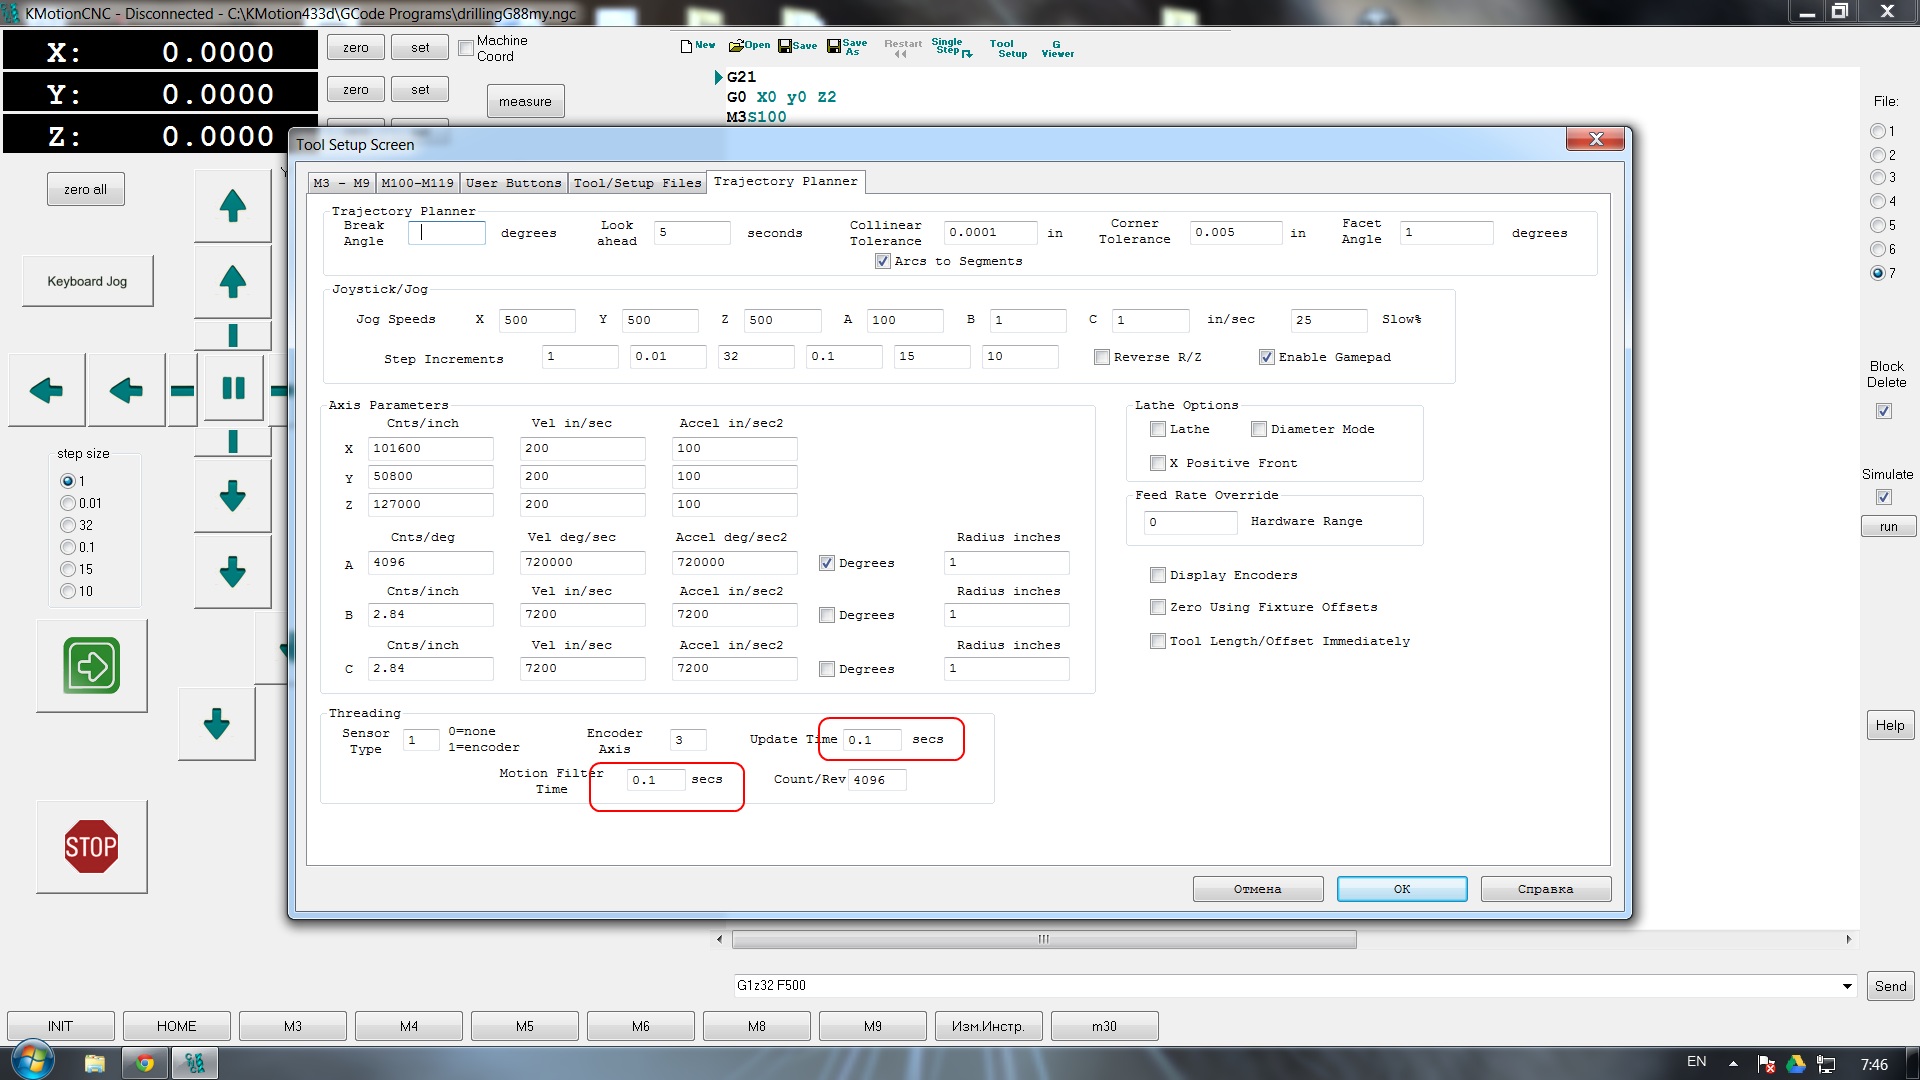Show hidden icons in system tray
The width and height of the screenshot is (1920, 1080).
pos(1733,1063)
